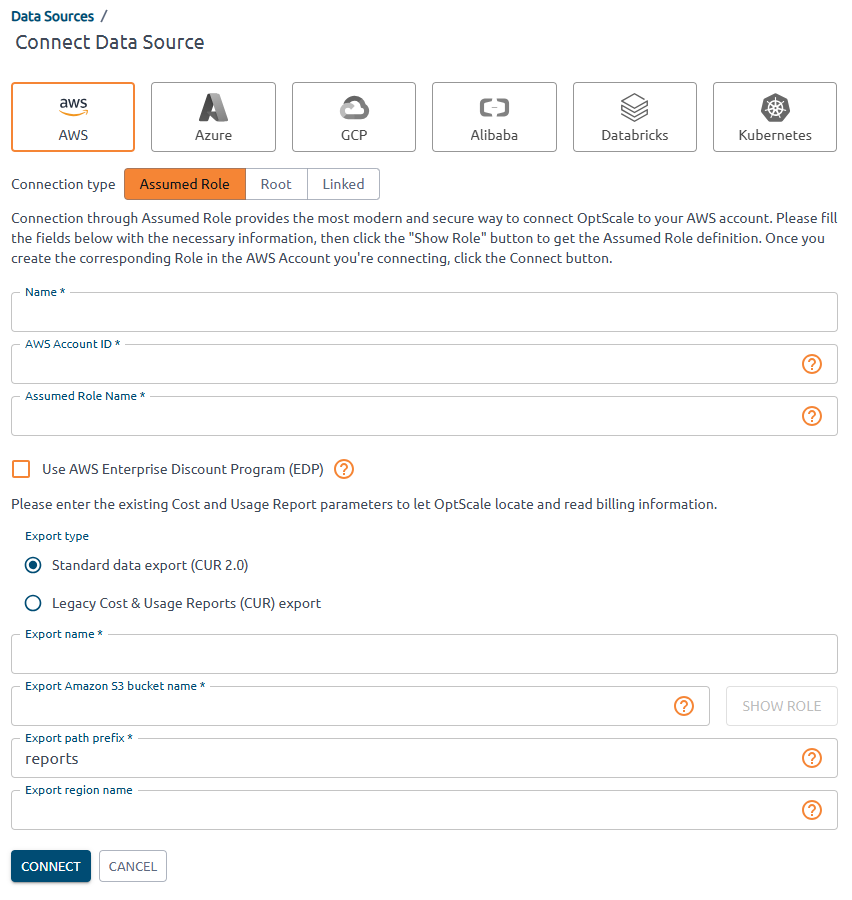Open help icon for Assumed Role Name

point(812,416)
